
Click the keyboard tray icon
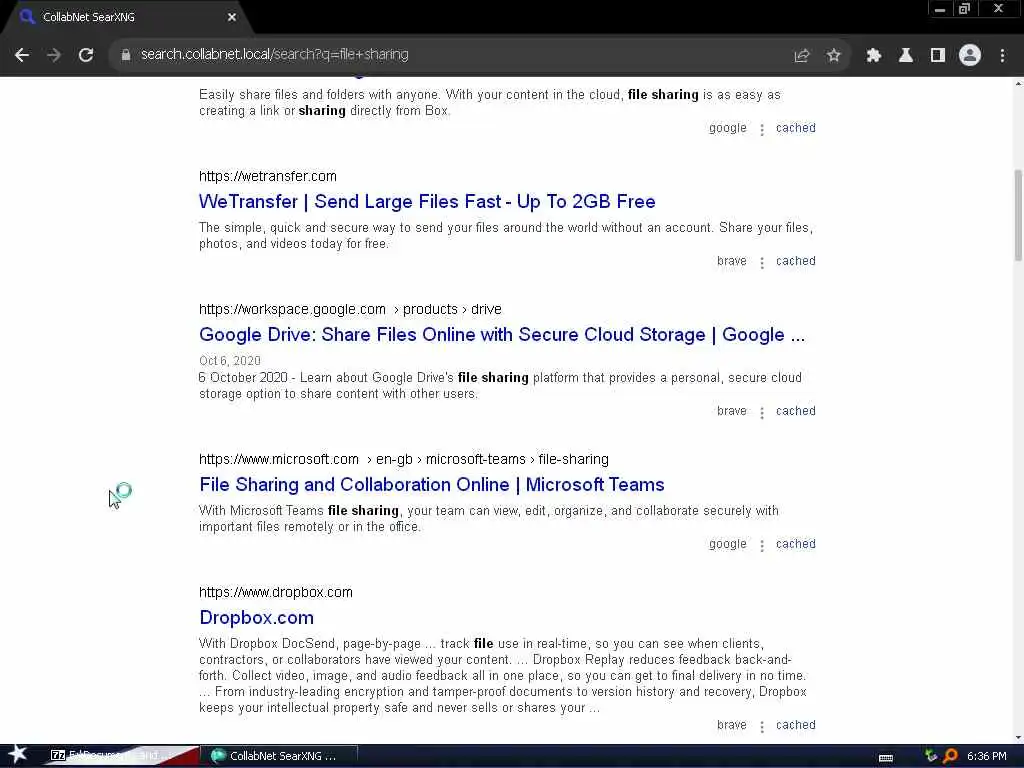tap(886, 758)
